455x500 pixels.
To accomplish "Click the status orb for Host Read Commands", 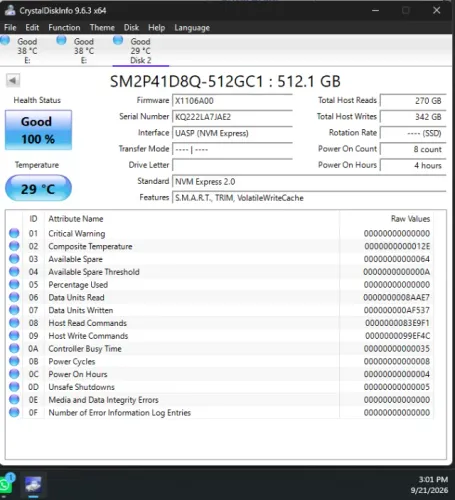I will [14, 323].
